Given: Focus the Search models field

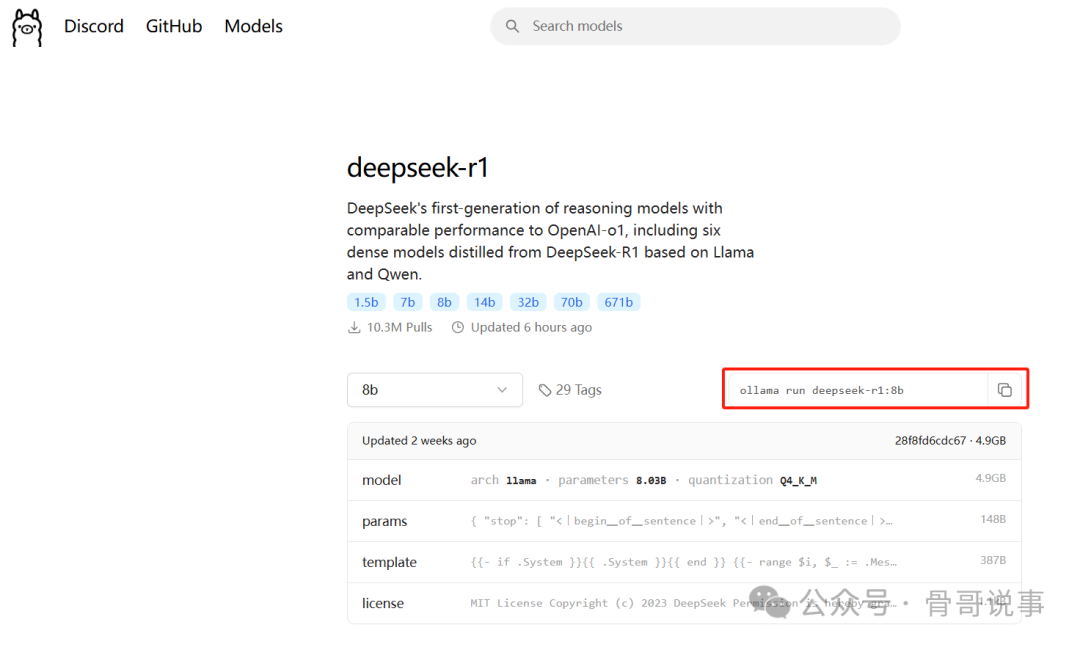Looking at the screenshot, I should (x=695, y=26).
